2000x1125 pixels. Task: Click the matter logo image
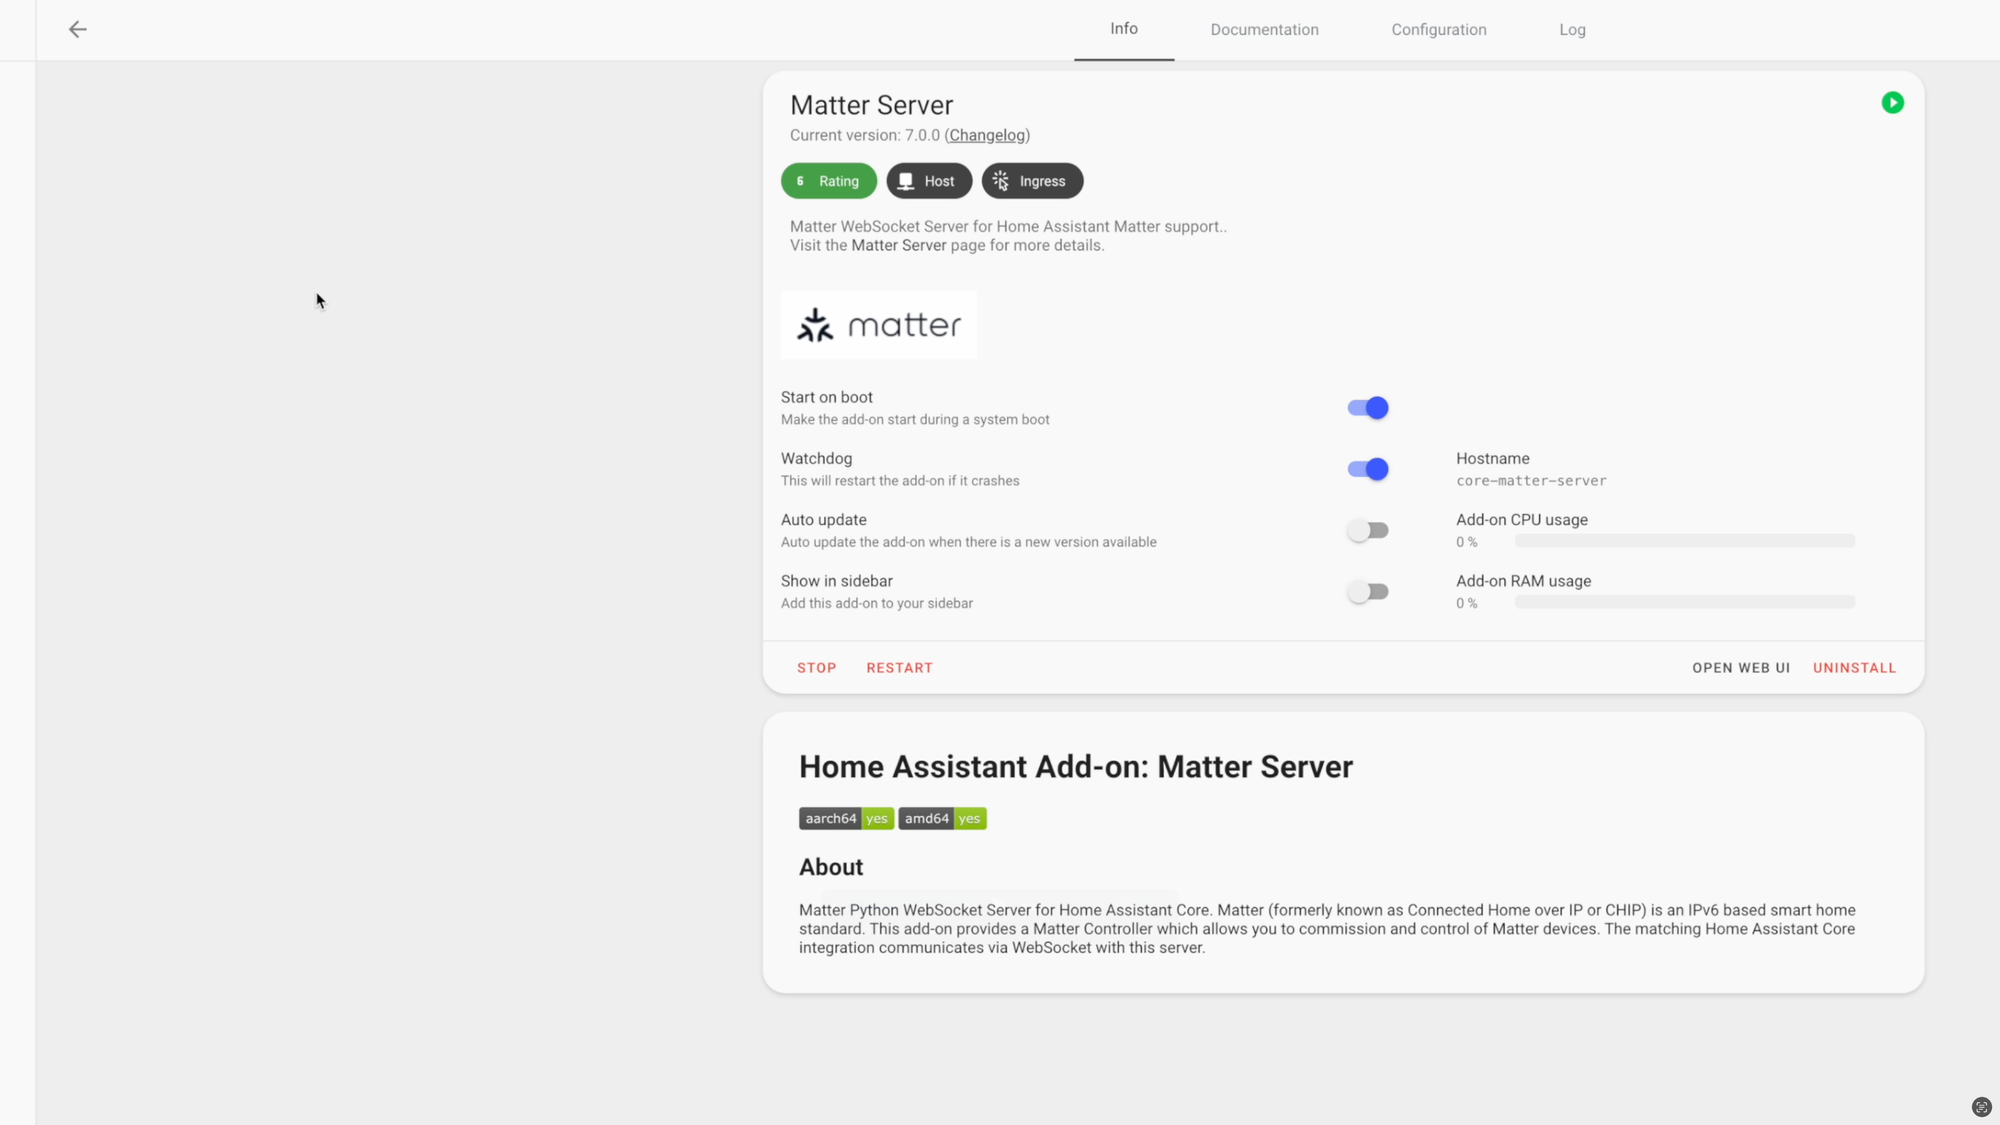pyautogui.click(x=879, y=325)
